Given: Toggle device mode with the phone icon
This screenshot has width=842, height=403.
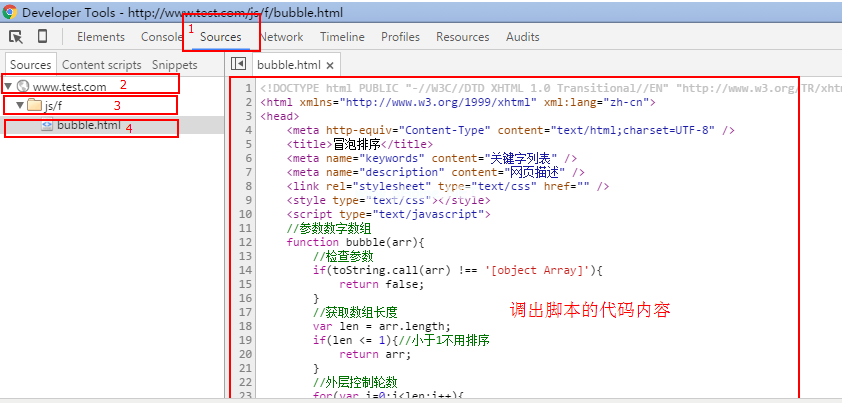Looking at the screenshot, I should pyautogui.click(x=42, y=37).
